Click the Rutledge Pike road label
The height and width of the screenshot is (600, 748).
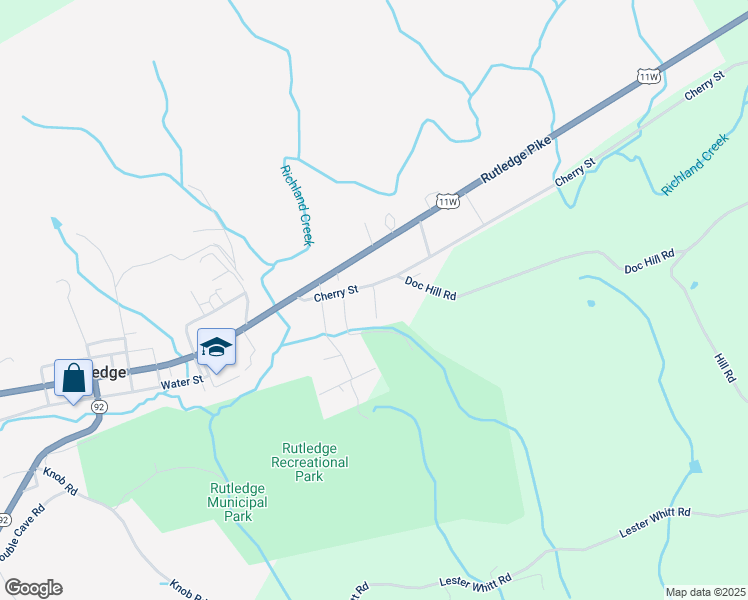pos(516,160)
